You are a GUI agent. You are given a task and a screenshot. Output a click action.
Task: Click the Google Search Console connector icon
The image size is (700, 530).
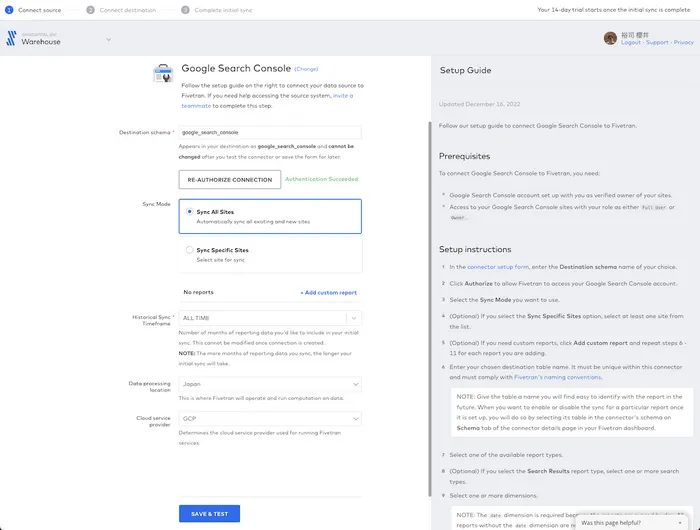tap(162, 73)
